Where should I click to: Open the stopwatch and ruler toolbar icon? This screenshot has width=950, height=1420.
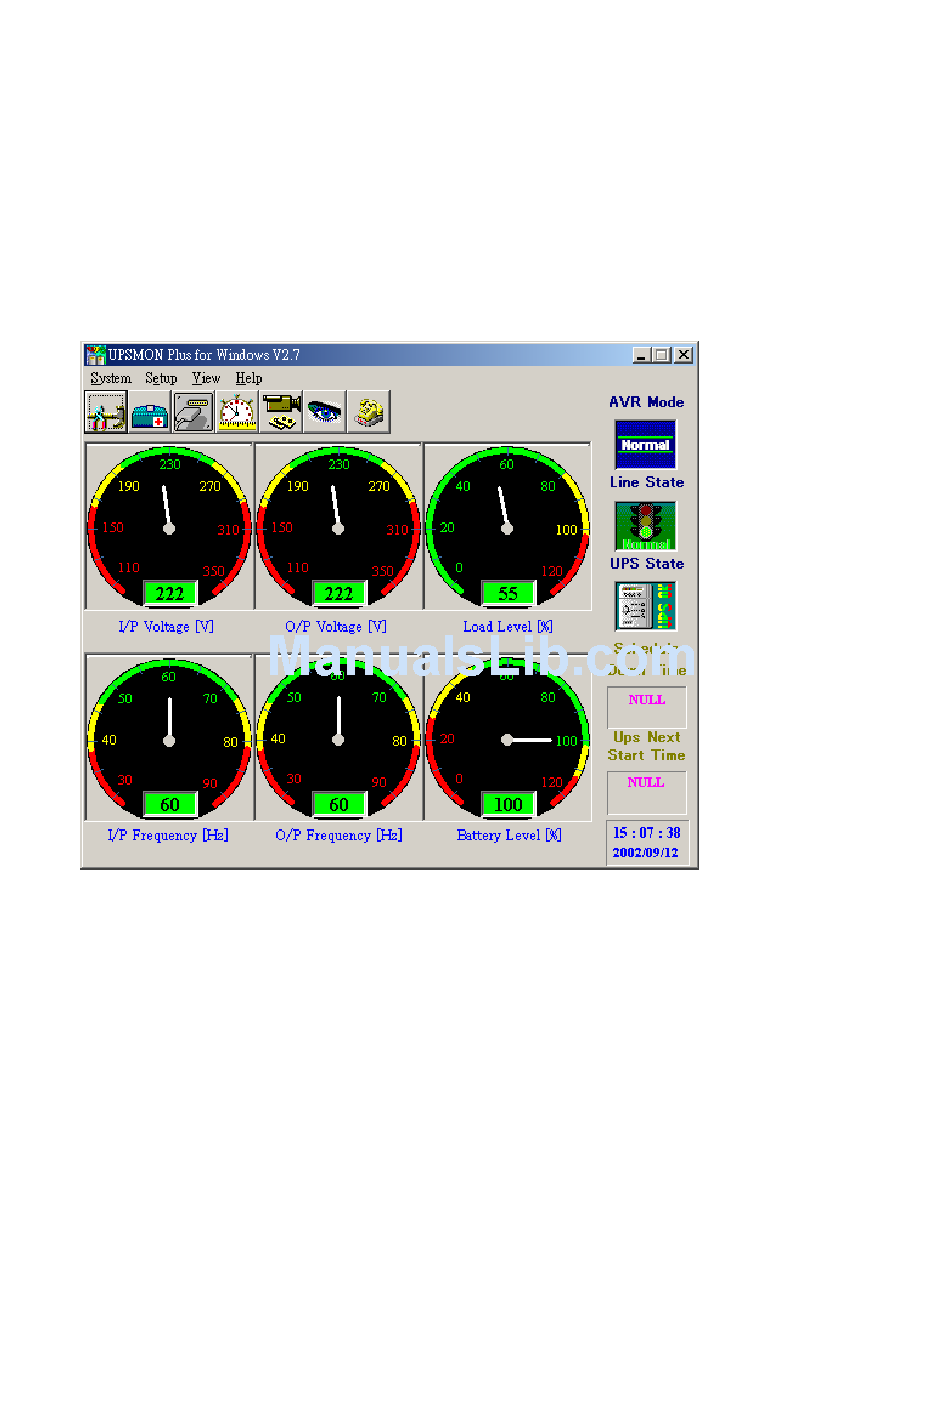coord(237,411)
